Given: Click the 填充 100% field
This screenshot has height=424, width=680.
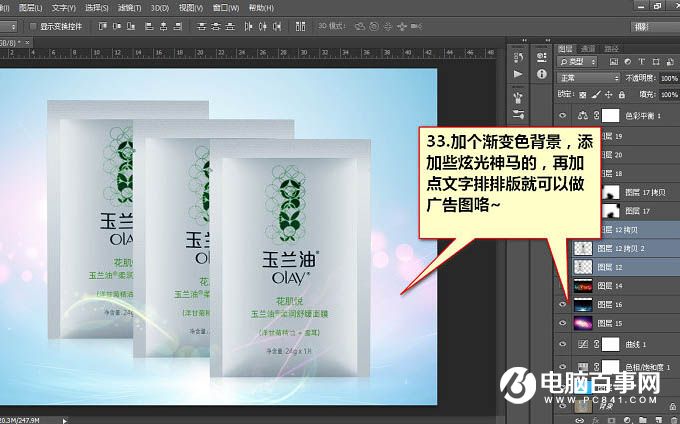Looking at the screenshot, I should click(669, 95).
